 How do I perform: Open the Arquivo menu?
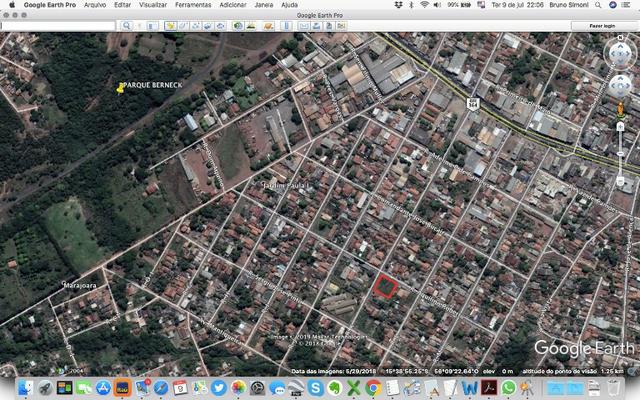(x=95, y=5)
